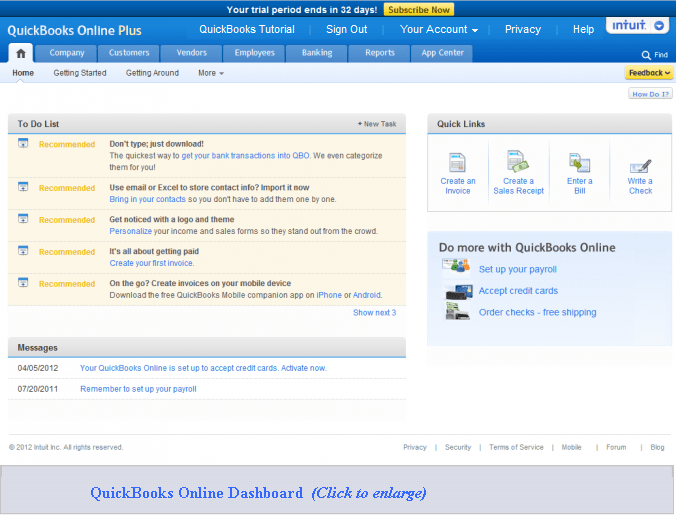Open footer Privacy link
676x516 pixels.
pyautogui.click(x=415, y=447)
